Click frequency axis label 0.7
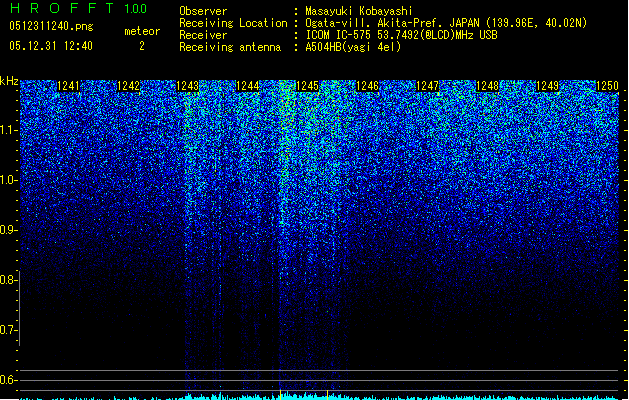The image size is (629, 400). tap(8, 330)
